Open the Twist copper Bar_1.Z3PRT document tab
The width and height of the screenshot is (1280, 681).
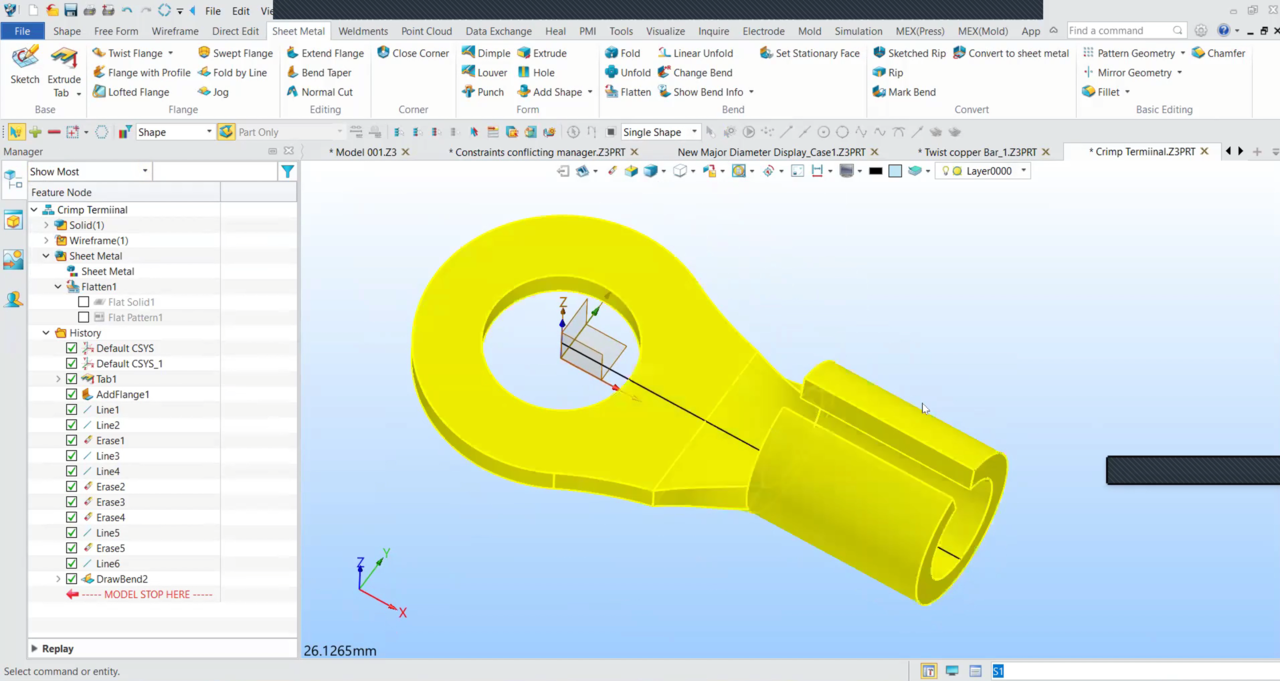[980, 152]
